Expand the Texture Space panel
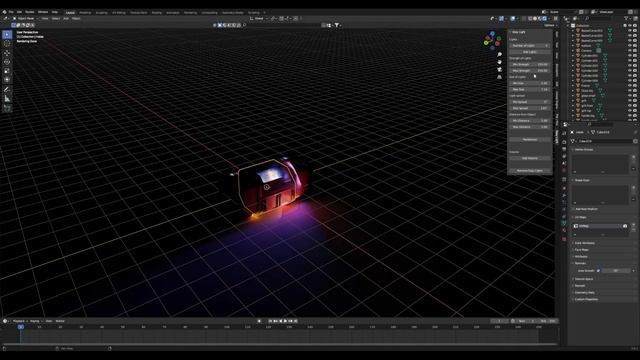 click(584, 279)
